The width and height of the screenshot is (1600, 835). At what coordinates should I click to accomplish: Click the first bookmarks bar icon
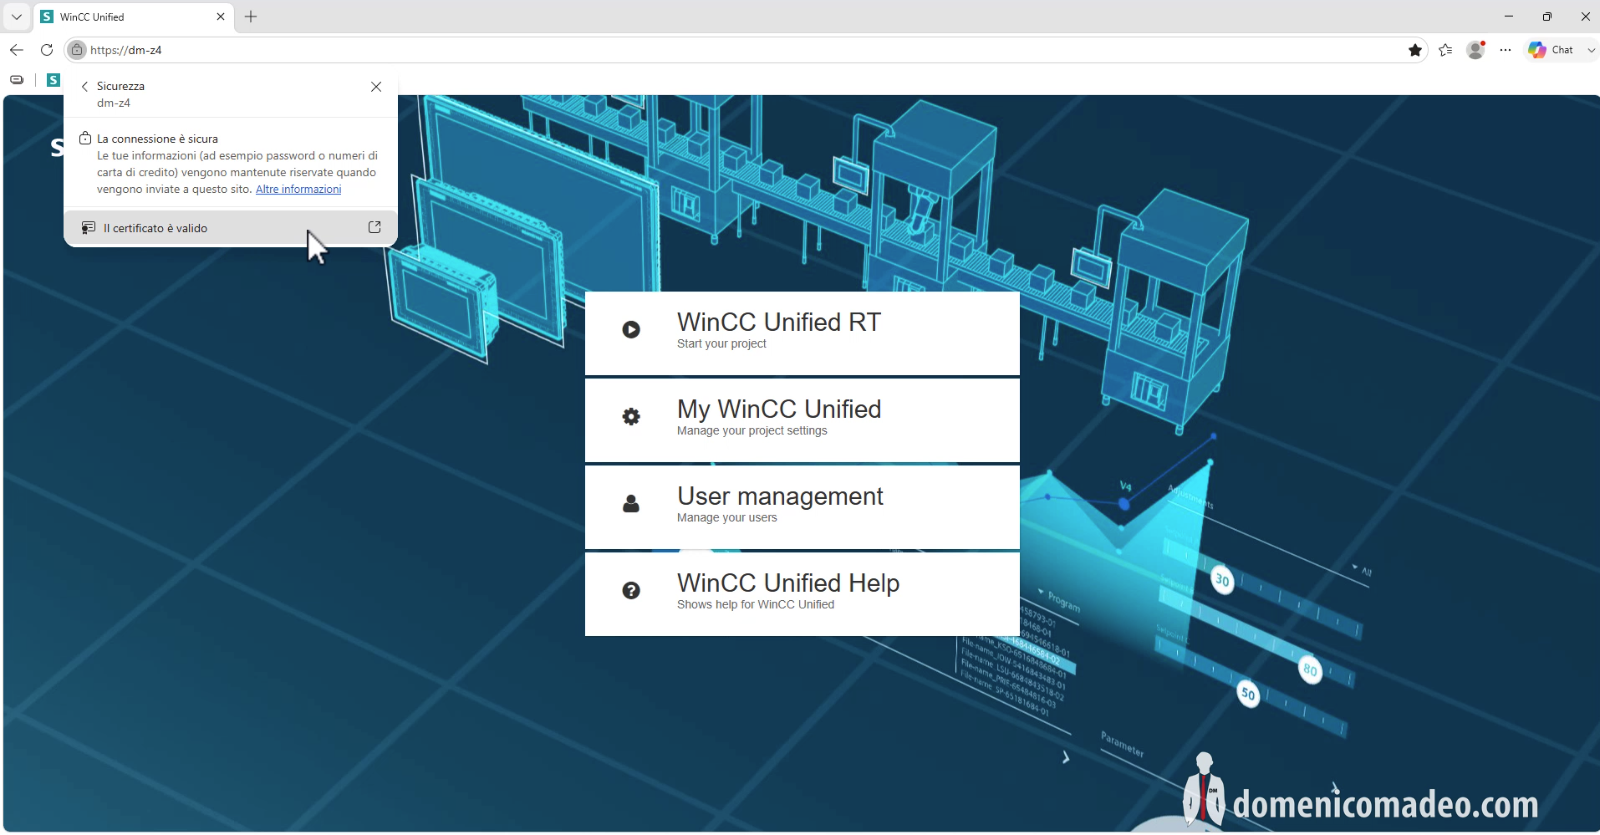pyautogui.click(x=17, y=80)
